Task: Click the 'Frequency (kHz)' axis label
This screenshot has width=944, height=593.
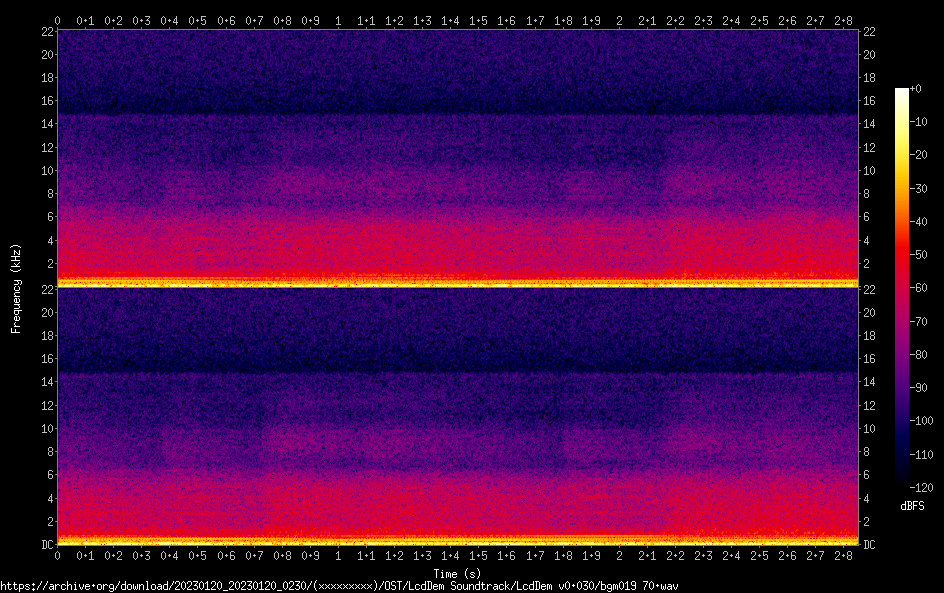Action: coord(16,288)
